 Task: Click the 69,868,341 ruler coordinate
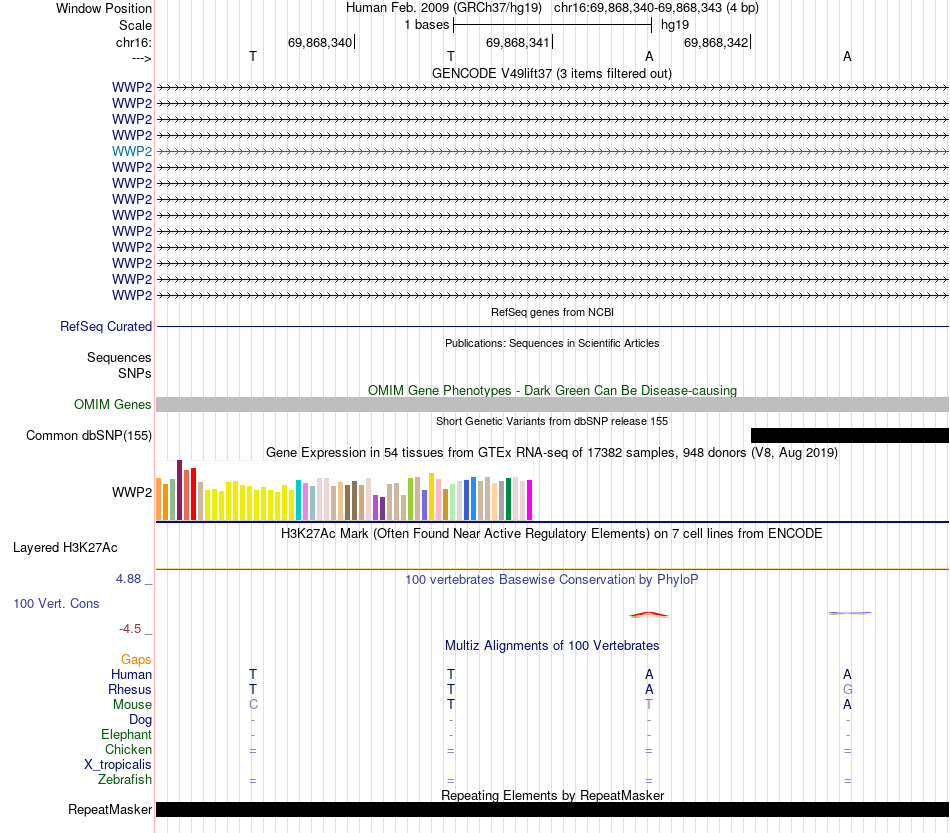(517, 42)
